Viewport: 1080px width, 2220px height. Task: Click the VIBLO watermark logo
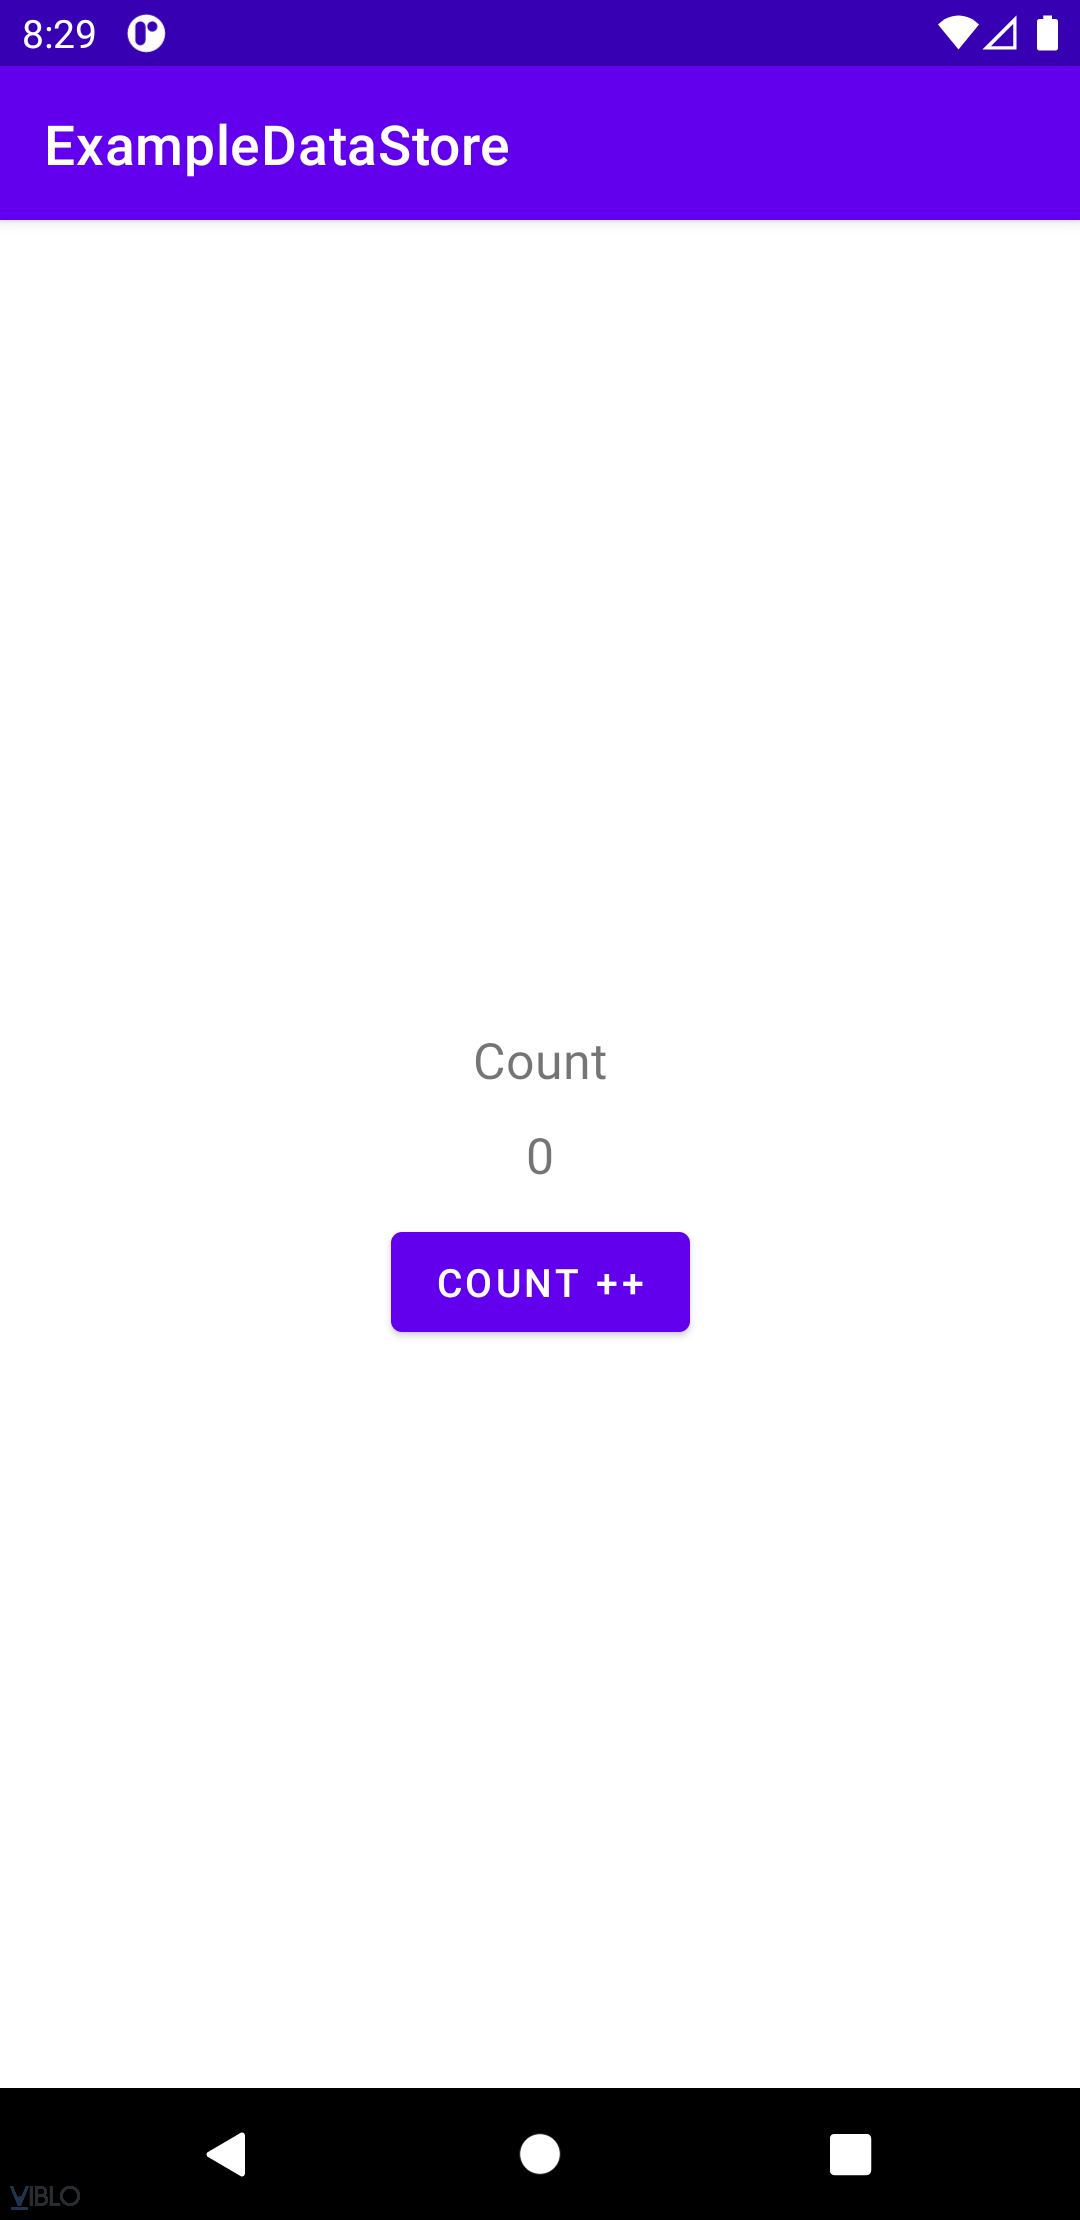45,2196
